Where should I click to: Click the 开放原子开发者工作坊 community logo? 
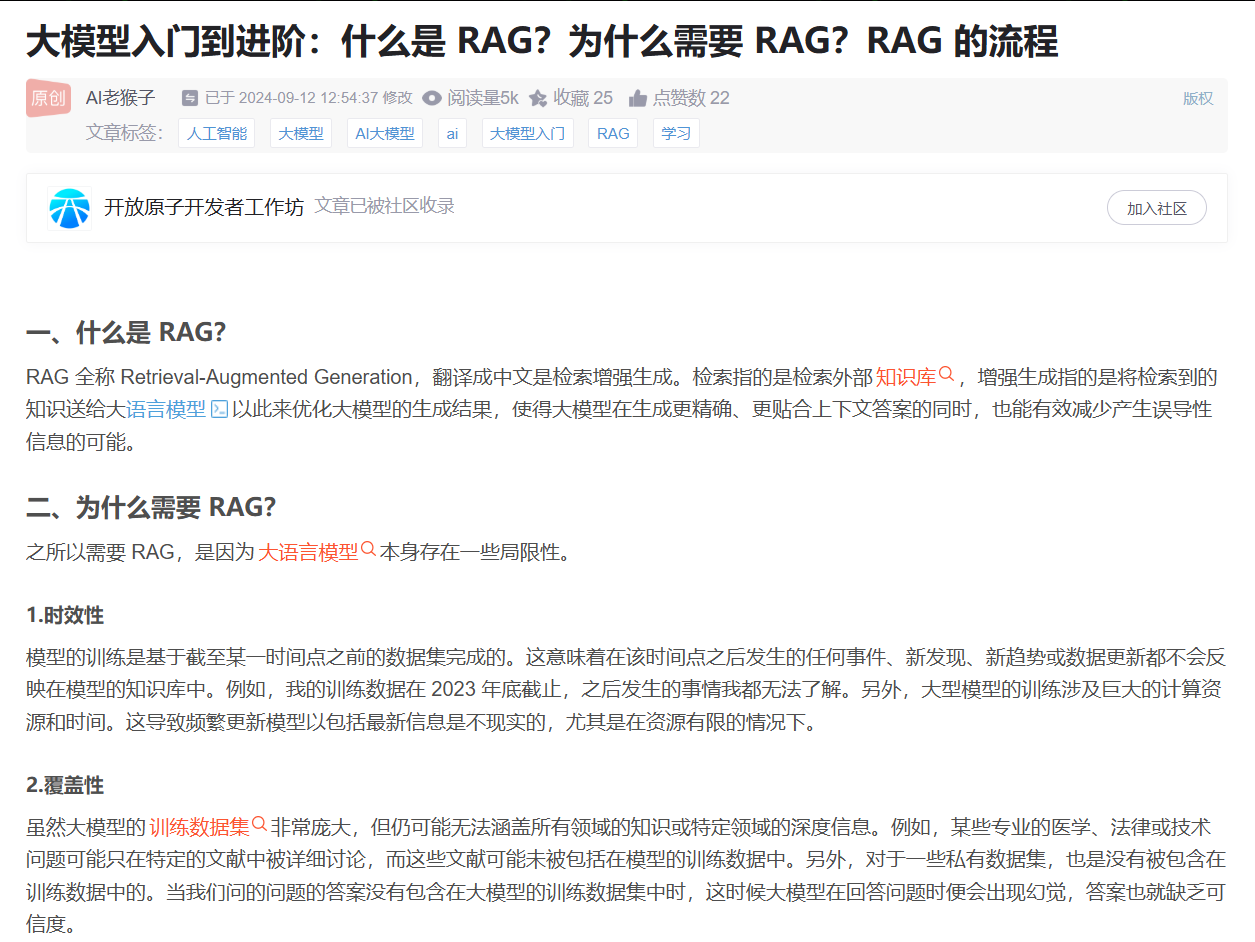click(69, 208)
